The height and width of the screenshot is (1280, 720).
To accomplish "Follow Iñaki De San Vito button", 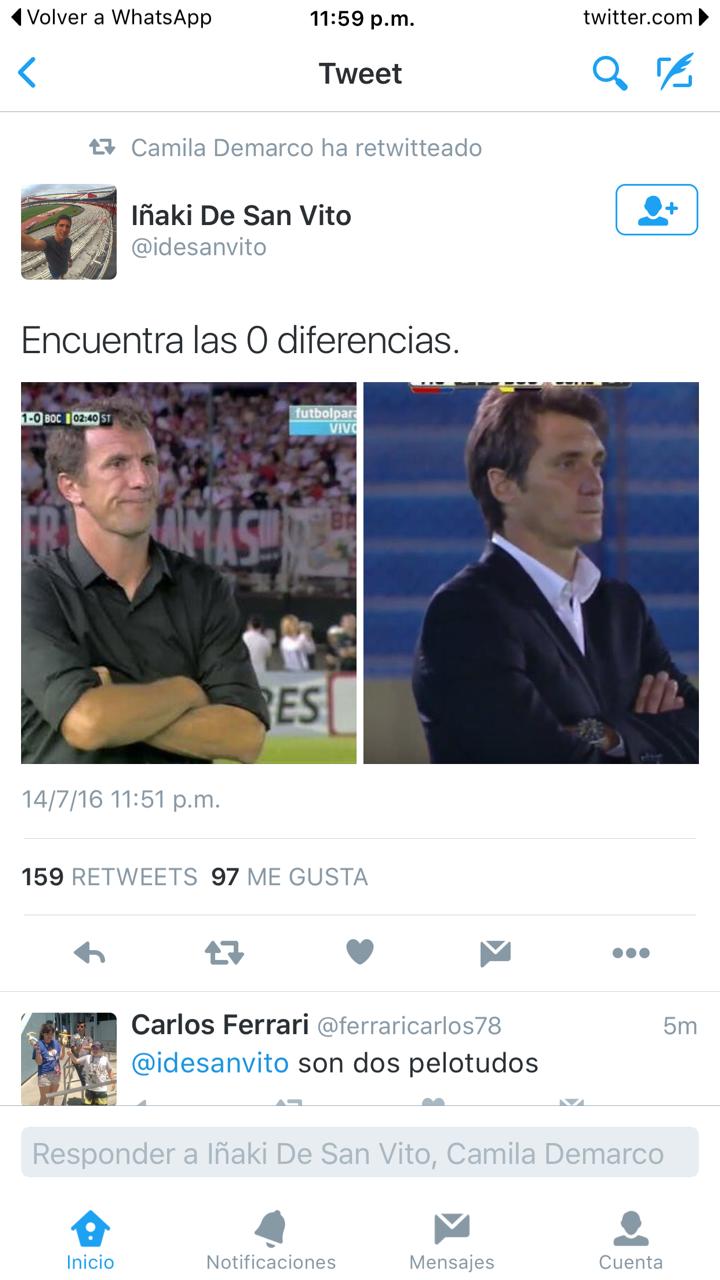I will click(x=656, y=210).
